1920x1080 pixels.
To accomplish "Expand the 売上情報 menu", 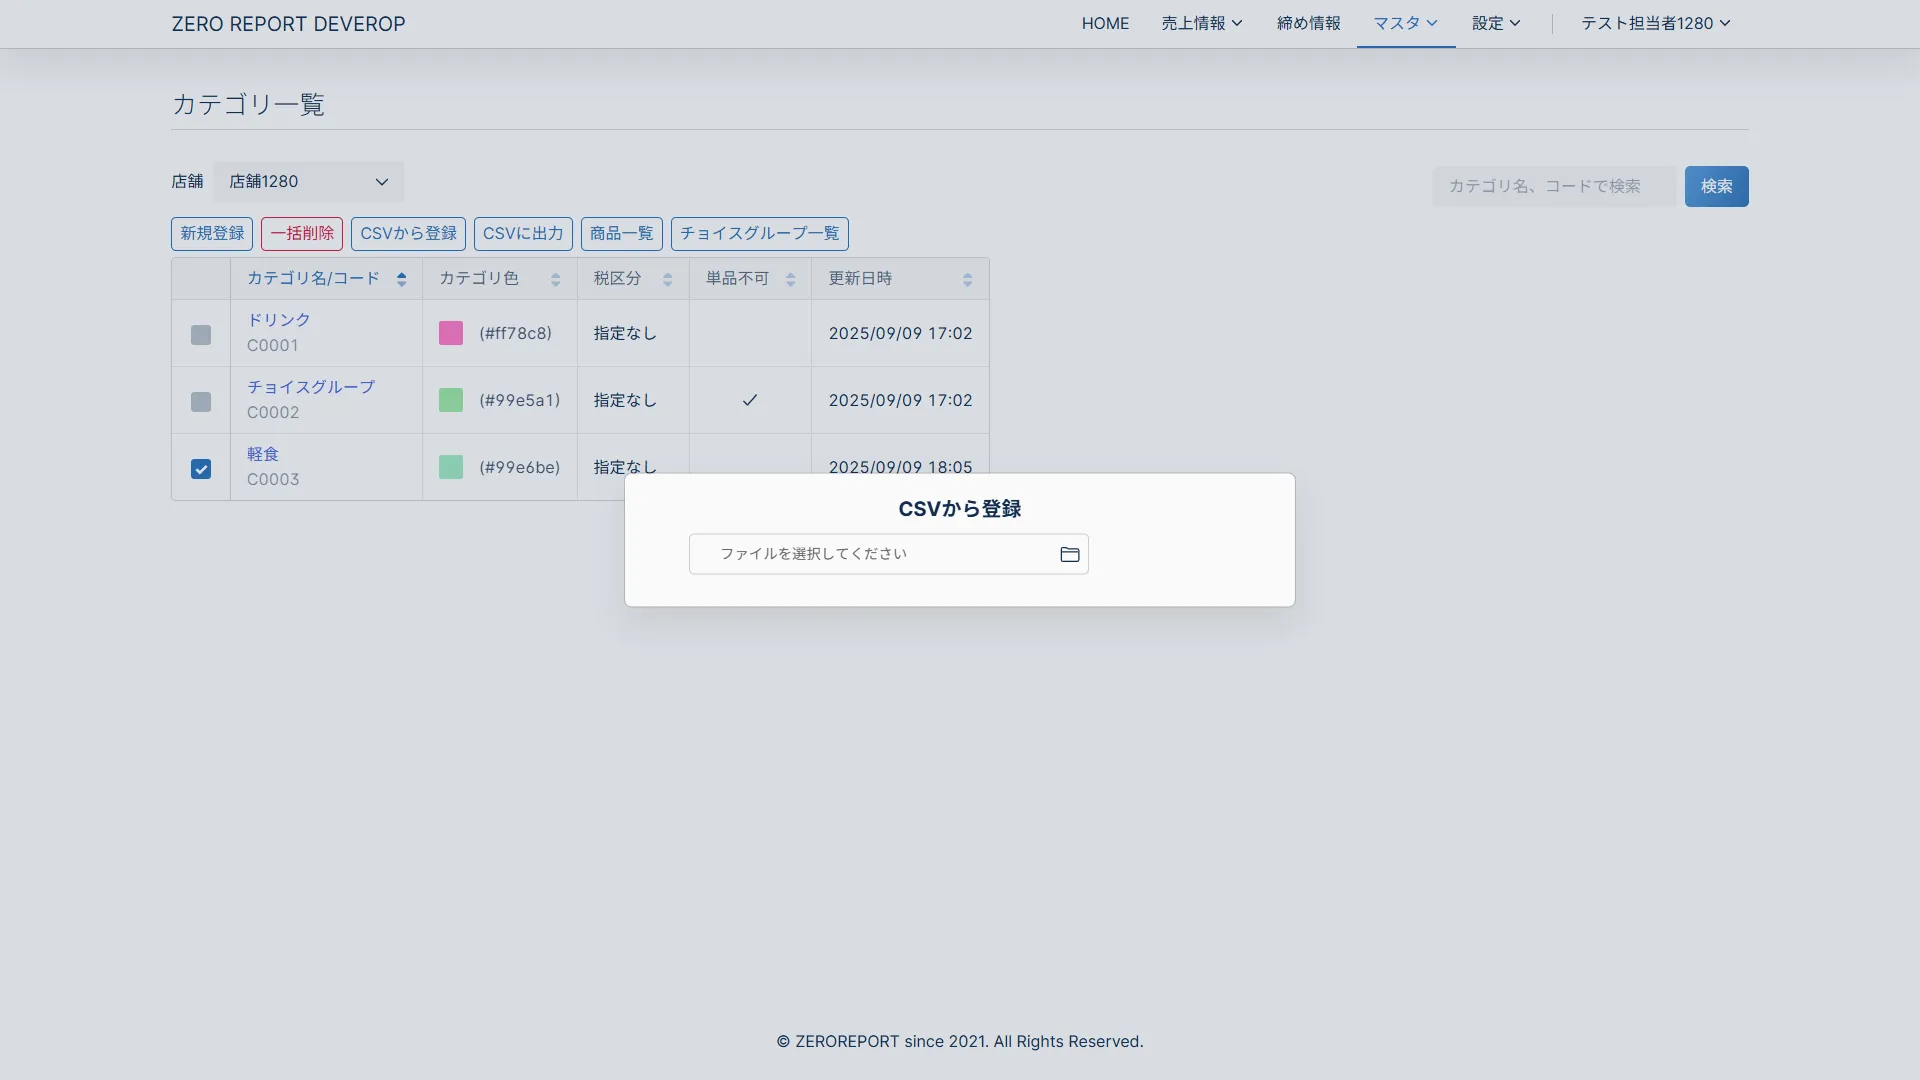I will [x=1201, y=23].
